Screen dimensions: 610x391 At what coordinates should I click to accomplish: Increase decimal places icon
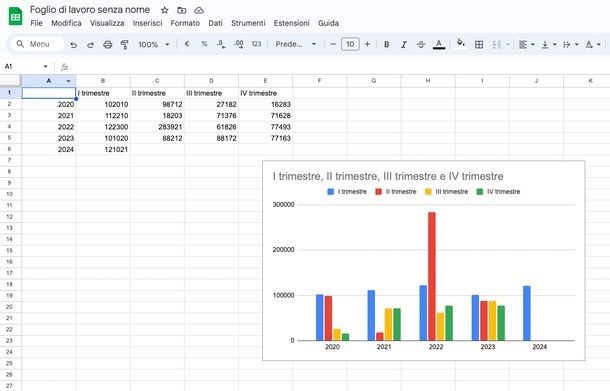tap(239, 44)
